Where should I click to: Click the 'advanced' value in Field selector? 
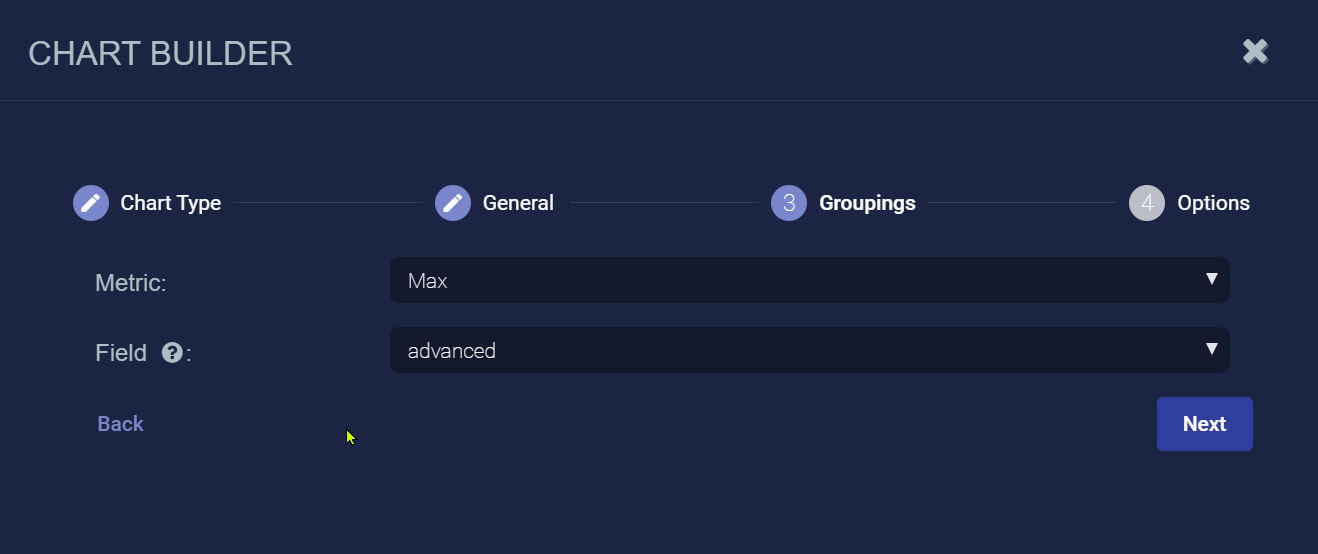point(452,351)
